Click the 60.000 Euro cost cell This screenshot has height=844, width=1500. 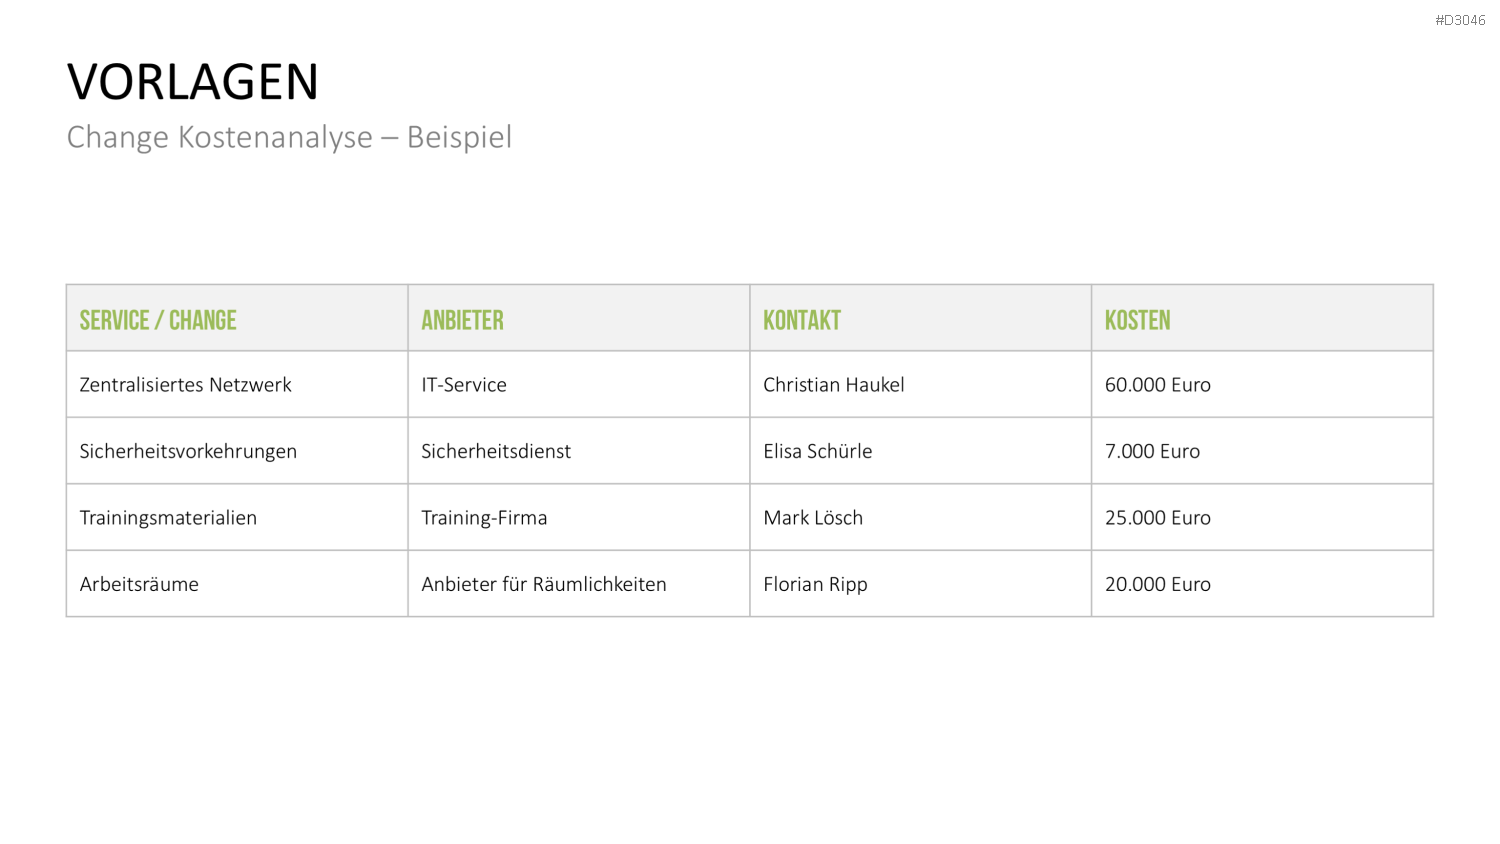(x=1262, y=384)
